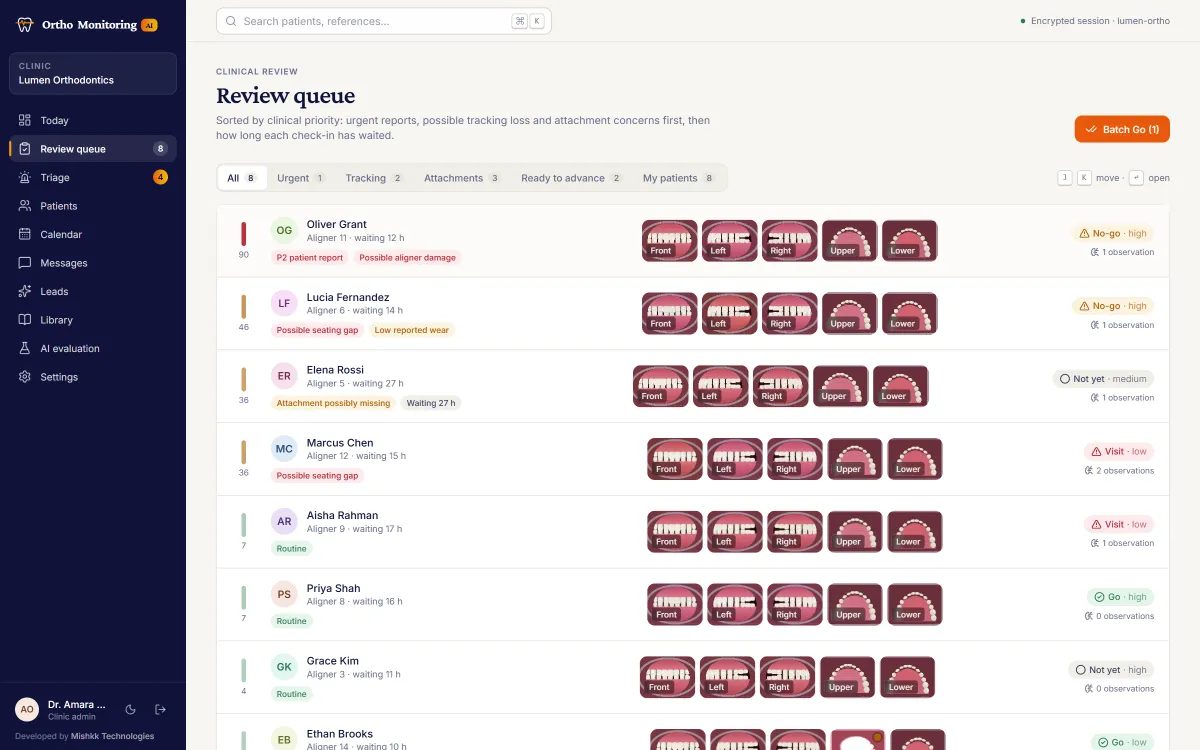Click the Waiting 27 h tag

[x=431, y=403]
